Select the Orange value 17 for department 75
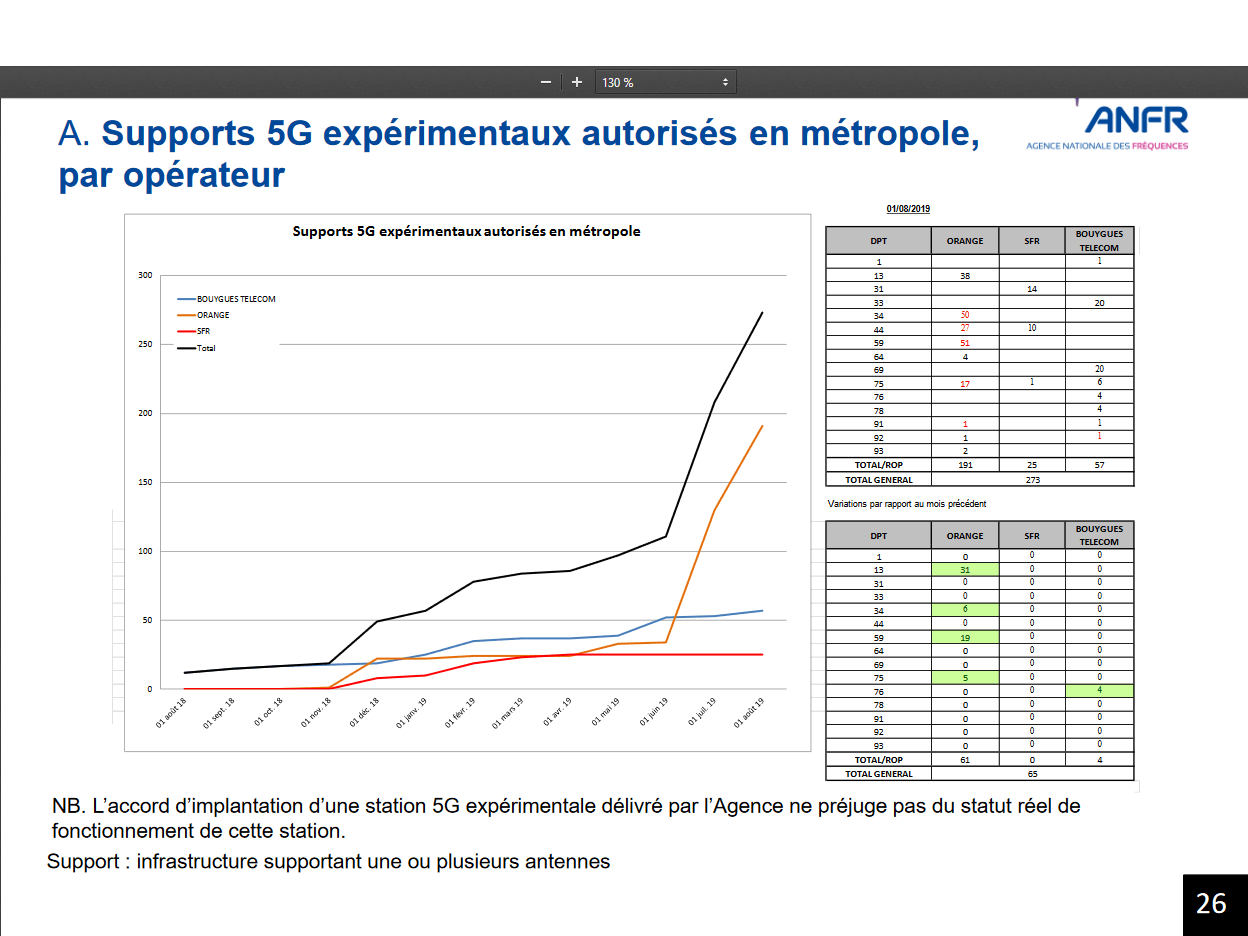 (x=965, y=384)
